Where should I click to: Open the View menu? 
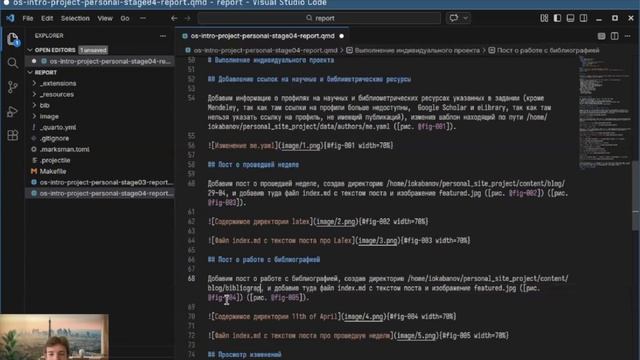tap(105, 18)
